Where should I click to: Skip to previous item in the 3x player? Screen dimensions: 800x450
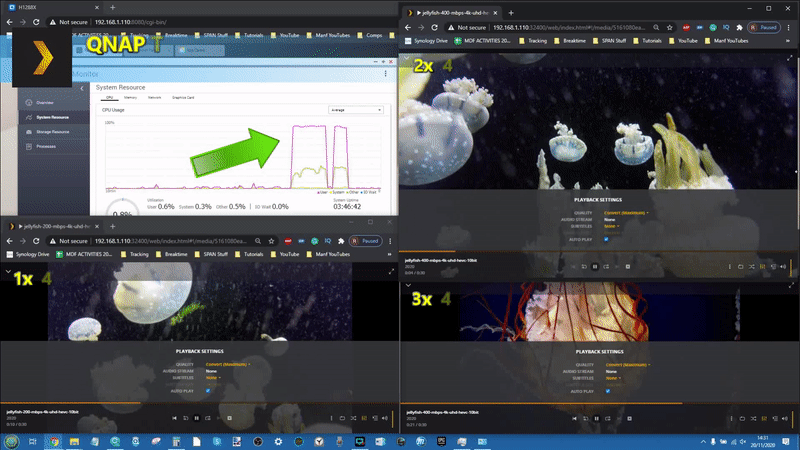tap(574, 418)
